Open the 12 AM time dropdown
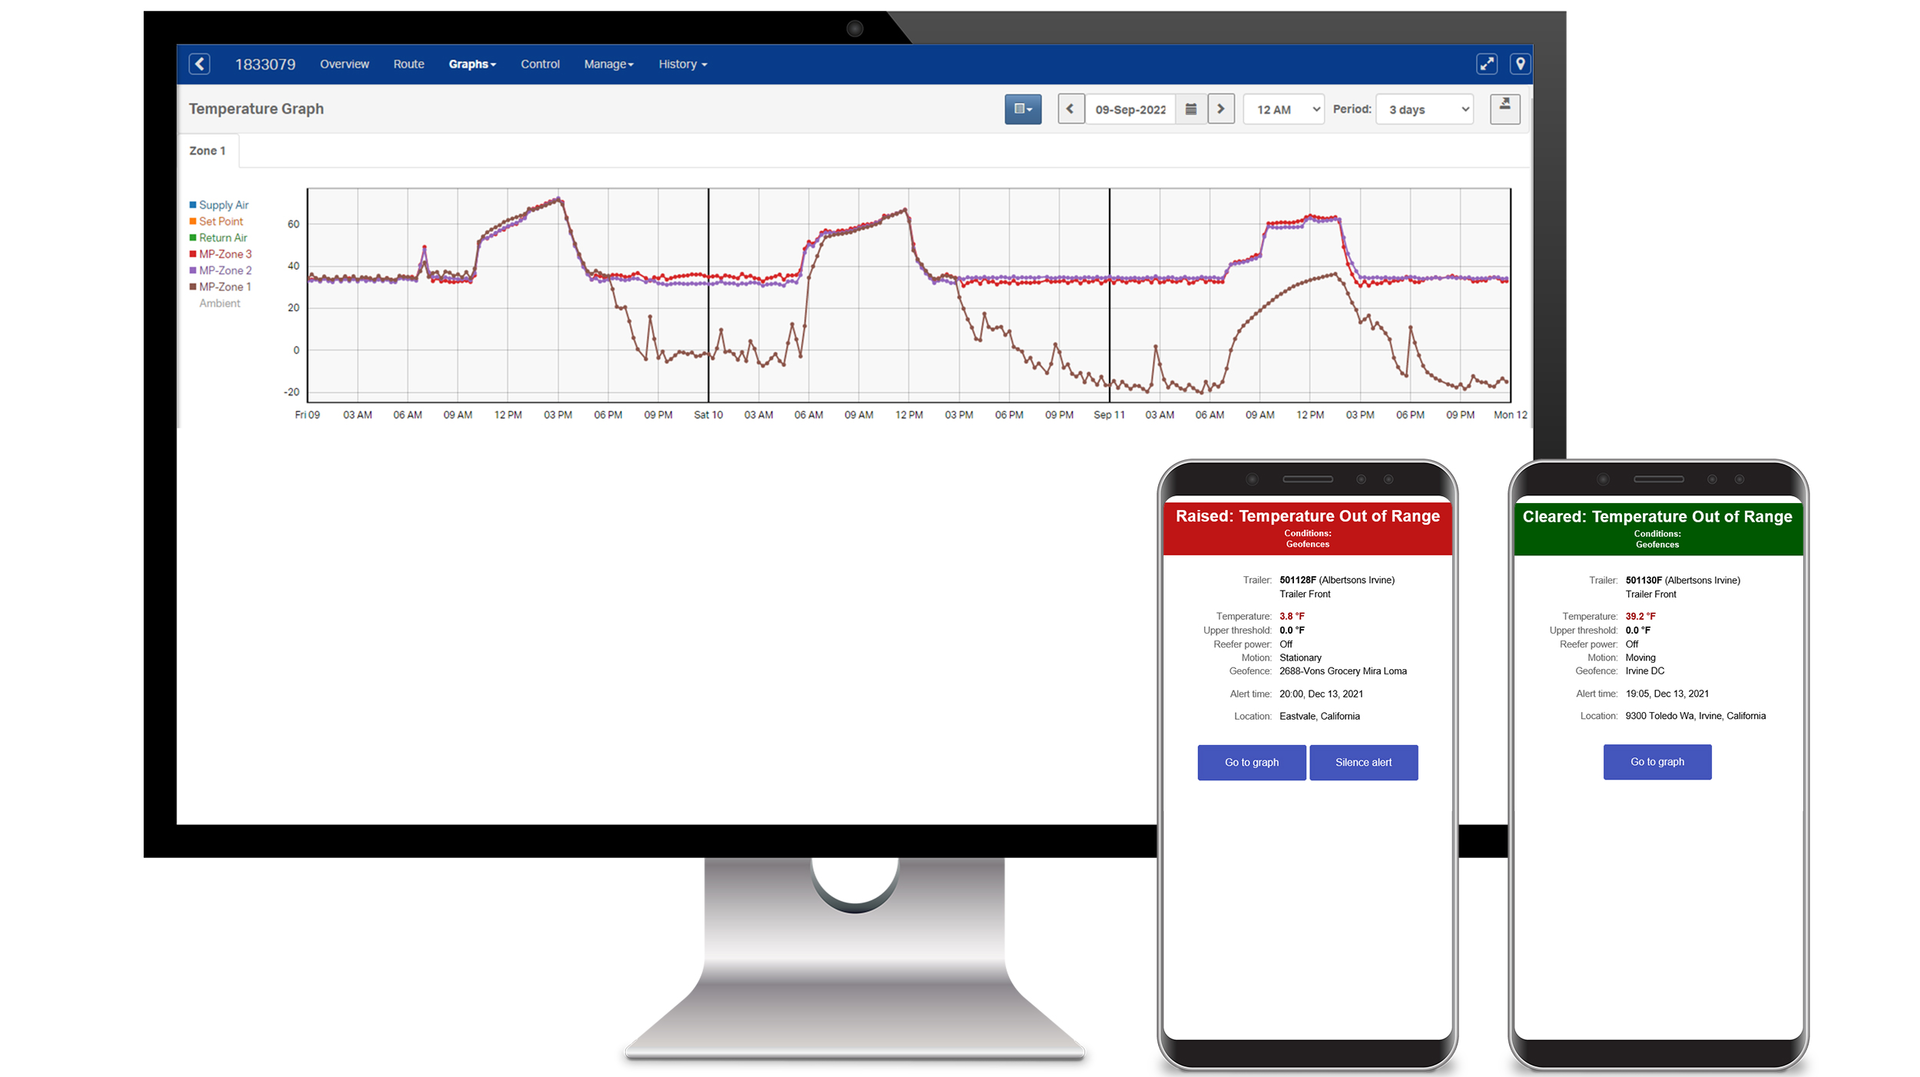The width and height of the screenshot is (1920, 1077). pyautogui.click(x=1283, y=108)
